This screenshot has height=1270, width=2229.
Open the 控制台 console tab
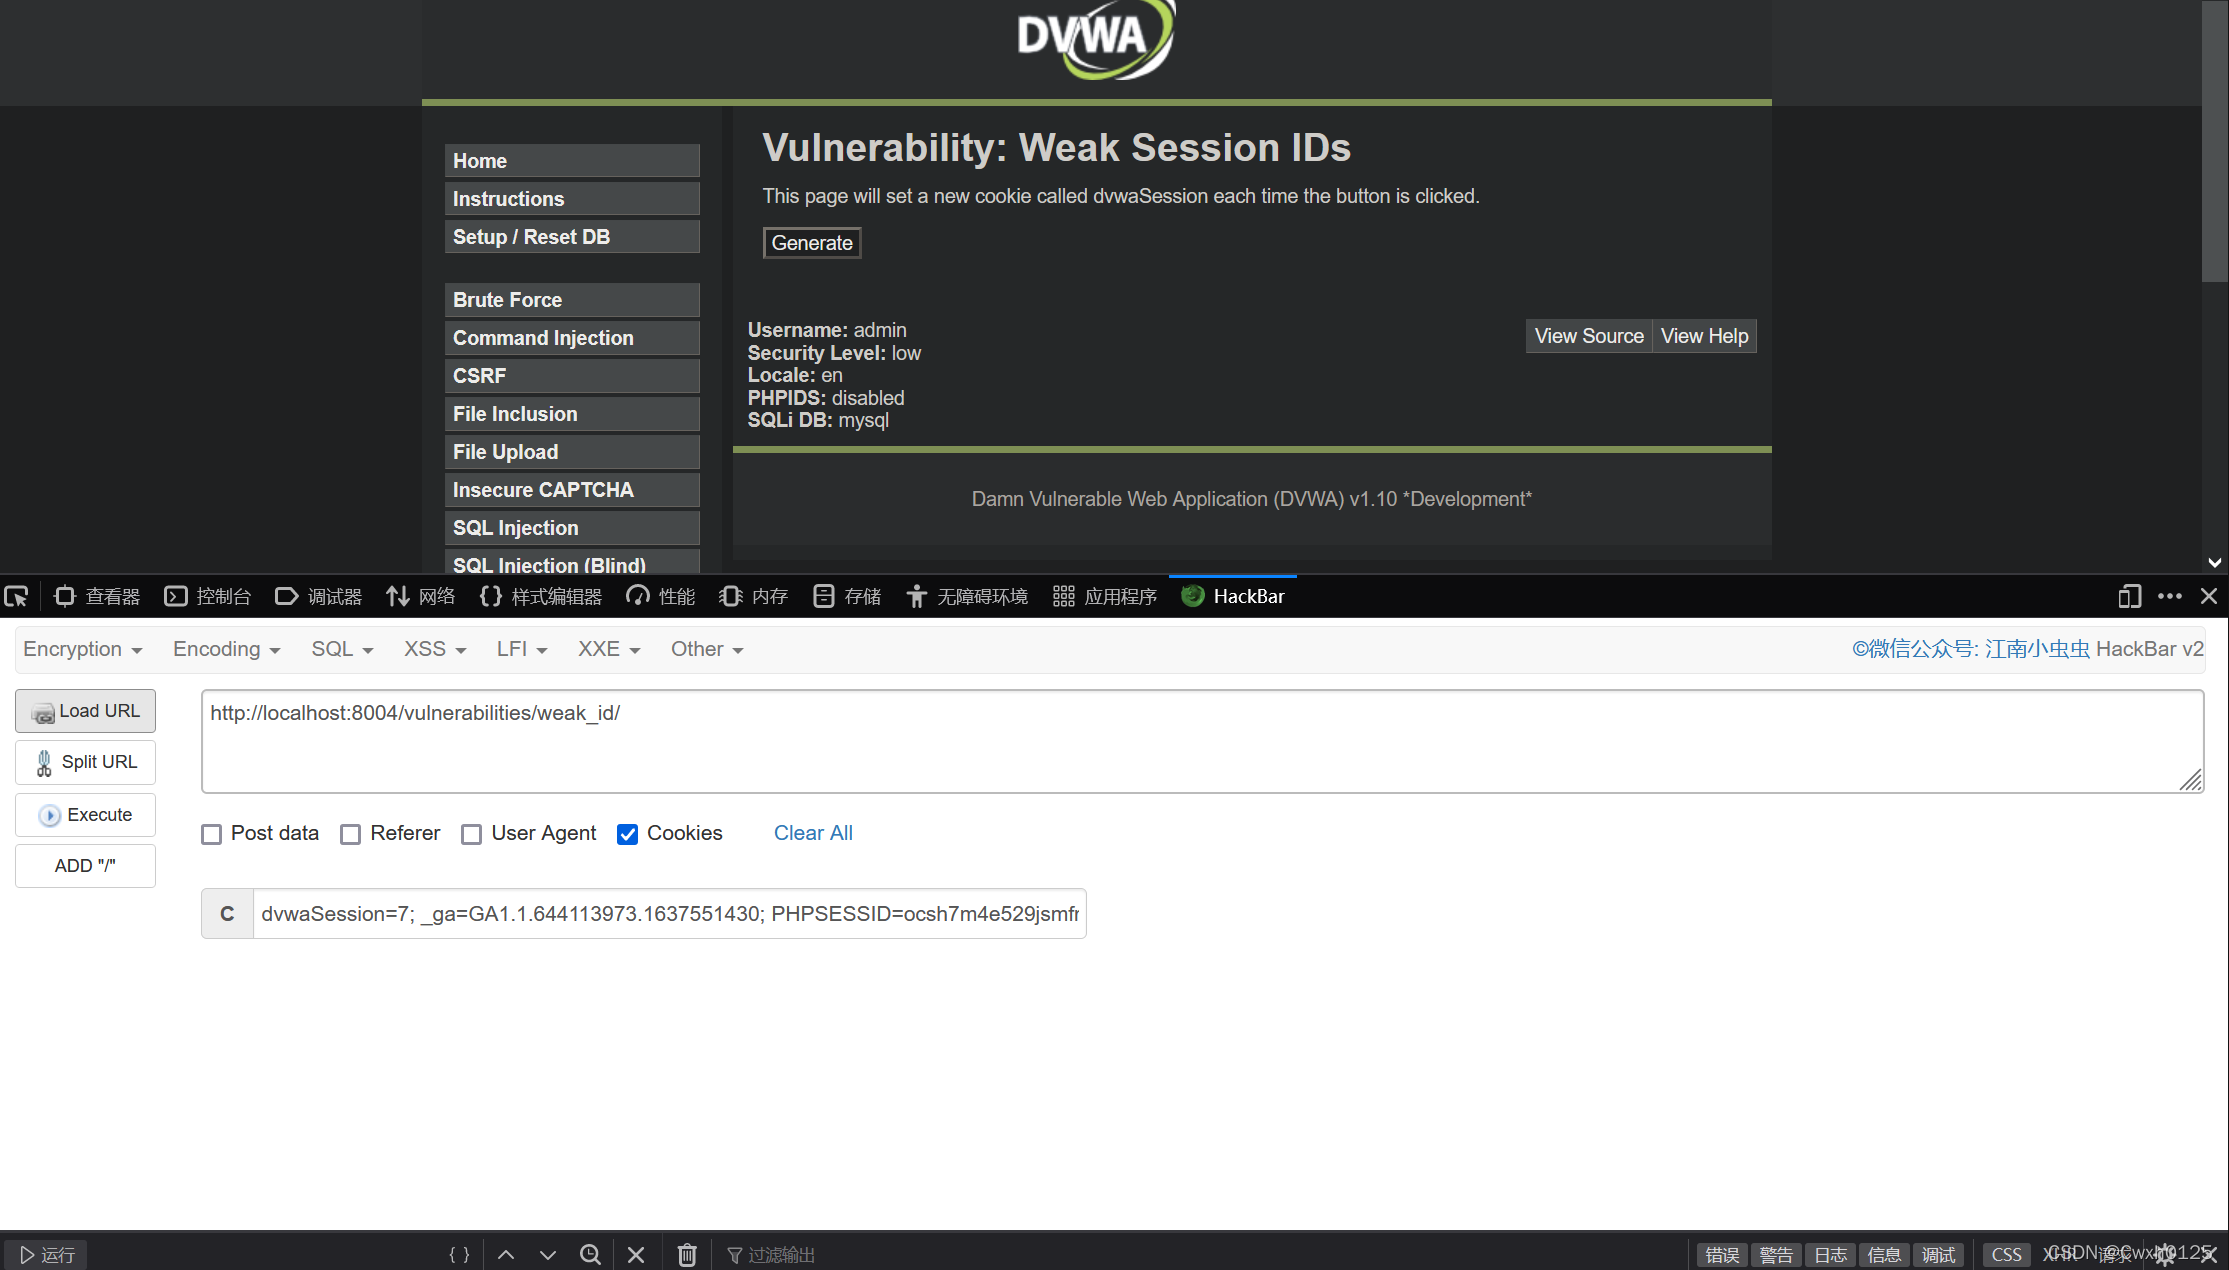[x=208, y=597]
